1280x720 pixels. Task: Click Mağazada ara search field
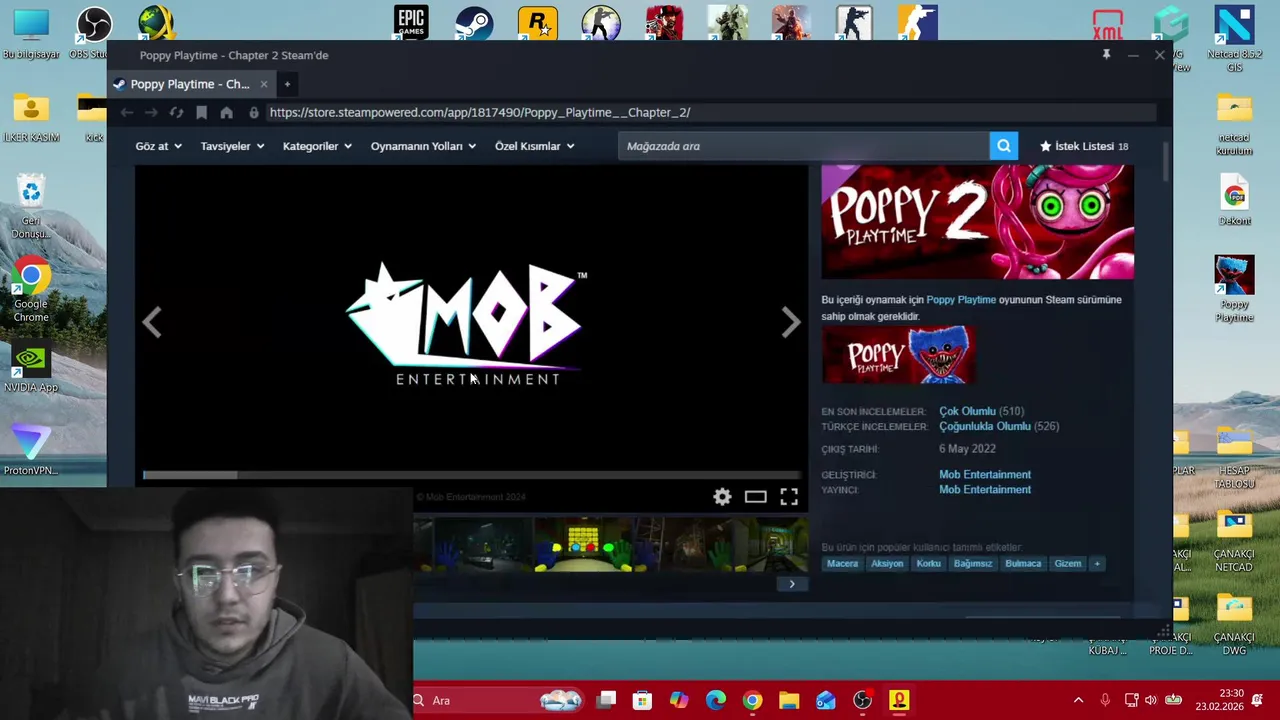point(803,146)
